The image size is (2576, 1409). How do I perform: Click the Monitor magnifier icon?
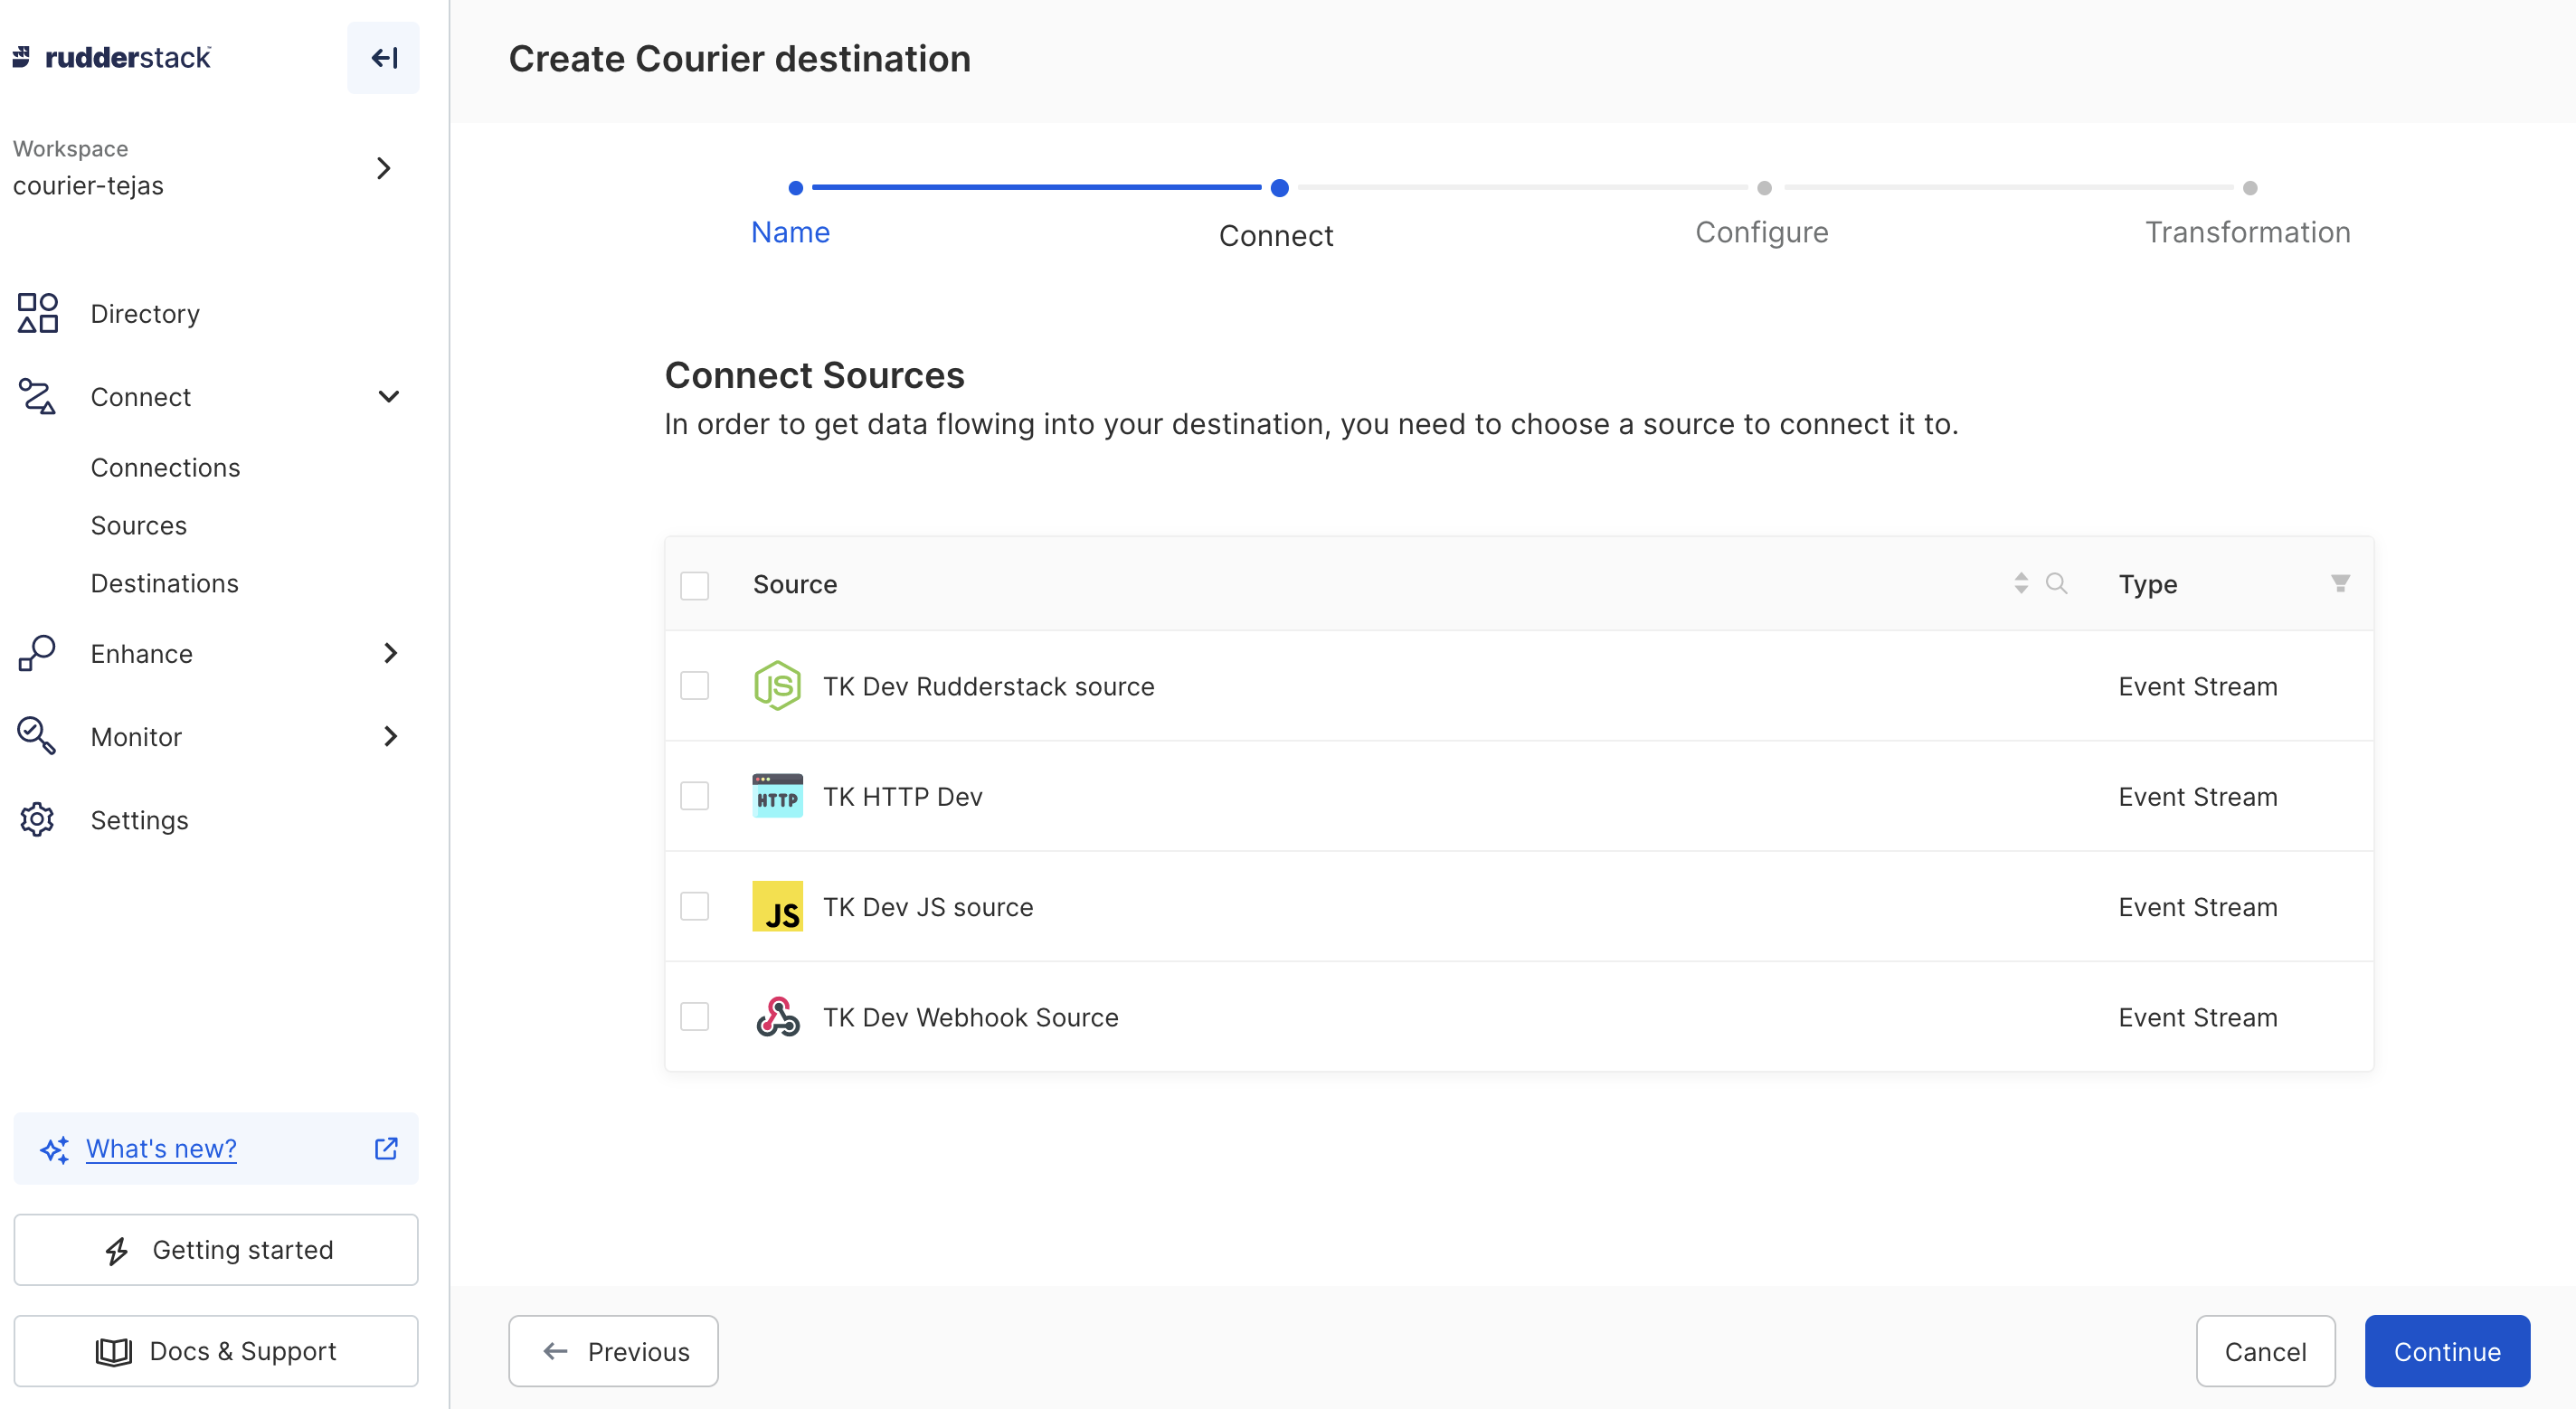point(37,736)
